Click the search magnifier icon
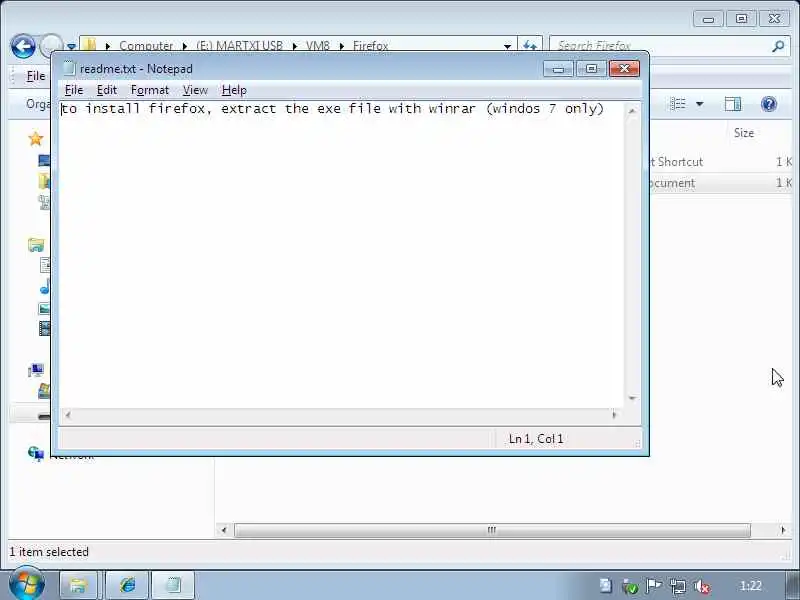 [x=778, y=46]
